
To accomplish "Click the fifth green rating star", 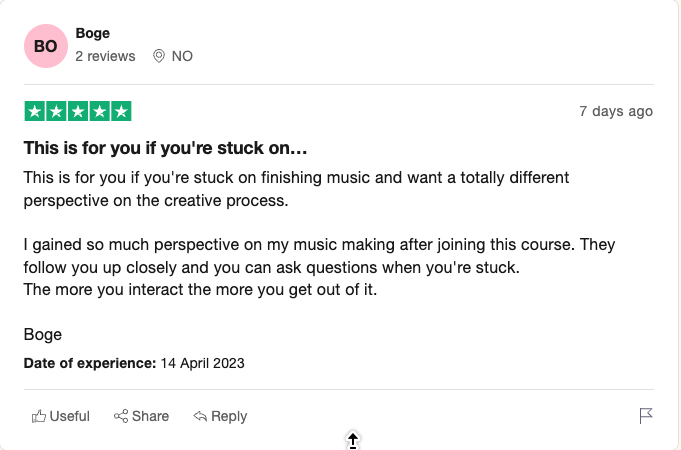I will pyautogui.click(x=121, y=111).
